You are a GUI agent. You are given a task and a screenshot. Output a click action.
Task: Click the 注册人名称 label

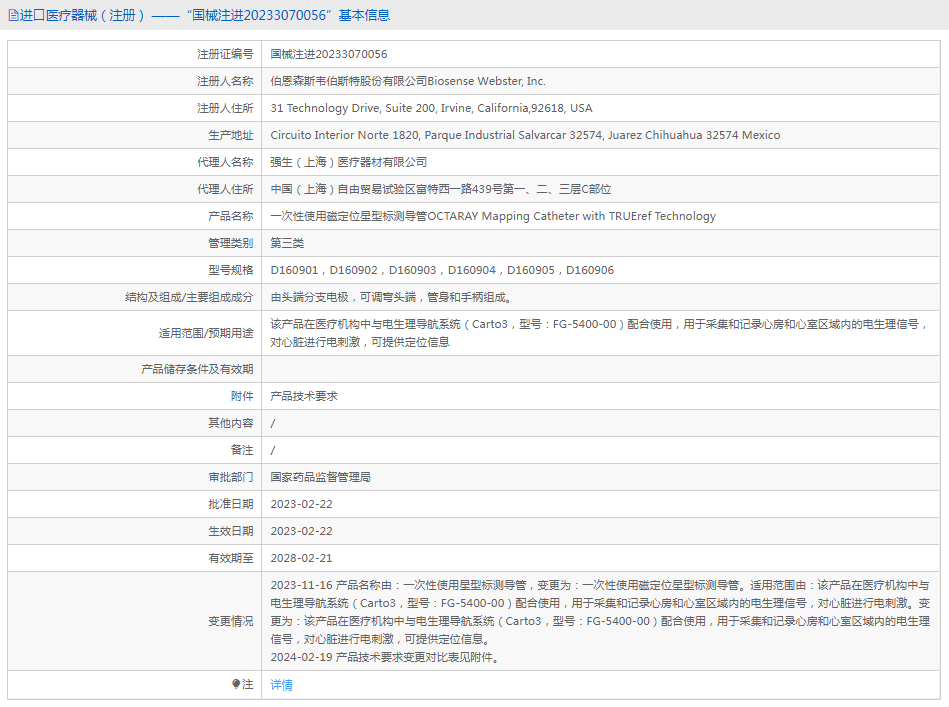pos(225,81)
